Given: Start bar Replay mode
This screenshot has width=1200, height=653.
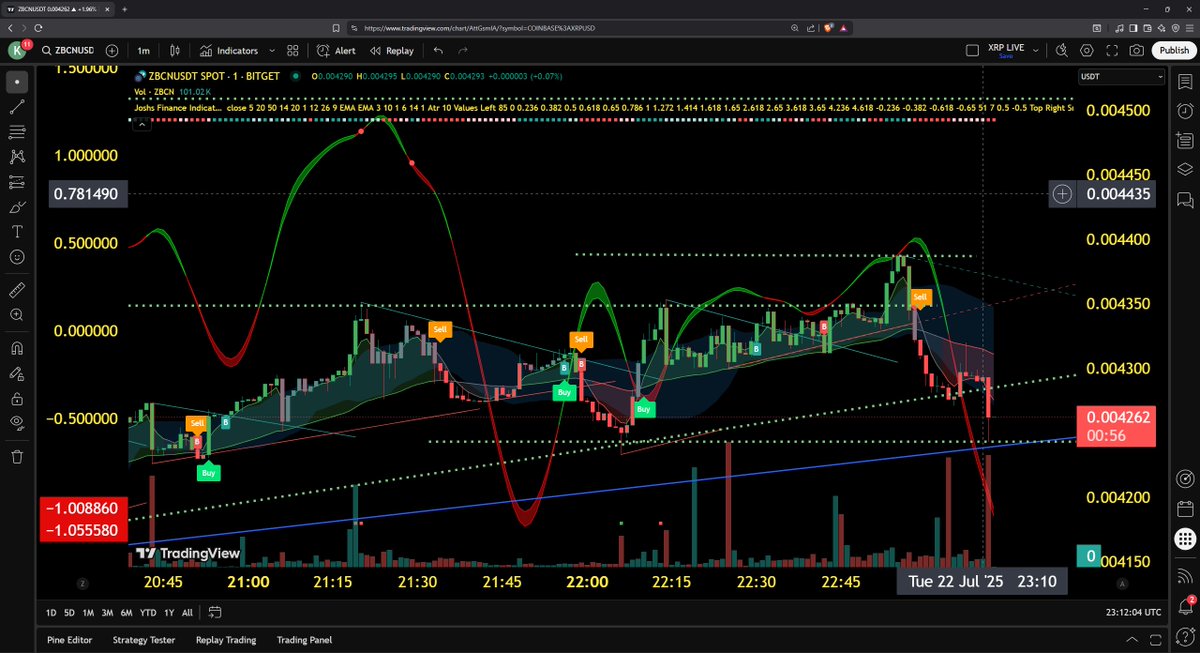Looking at the screenshot, I should pyautogui.click(x=391, y=50).
